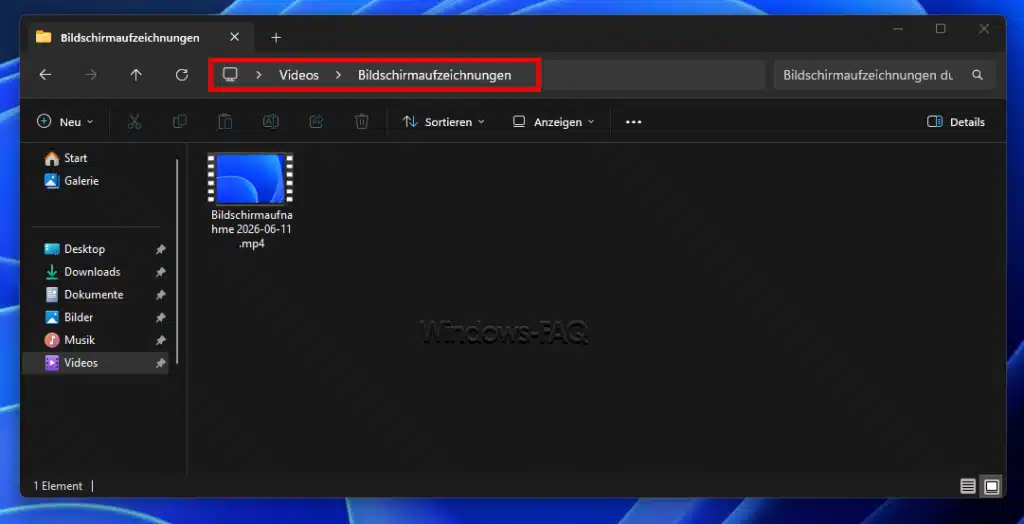Maximize the Explorer window
The width and height of the screenshot is (1024, 524).
point(940,29)
